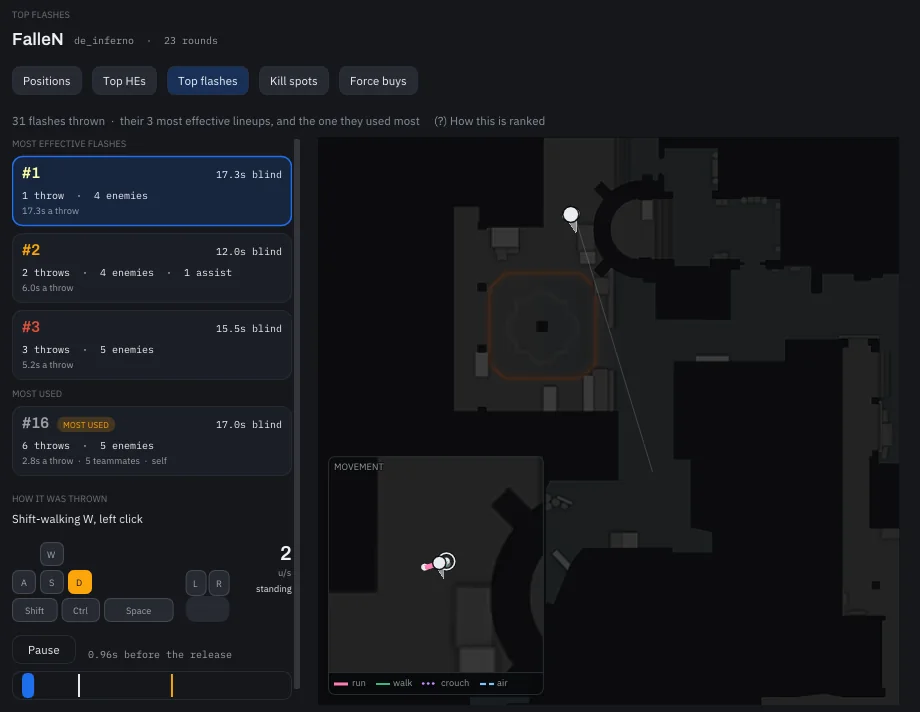
Task: Click the player marker in the Movement inset
Action: (x=439, y=563)
